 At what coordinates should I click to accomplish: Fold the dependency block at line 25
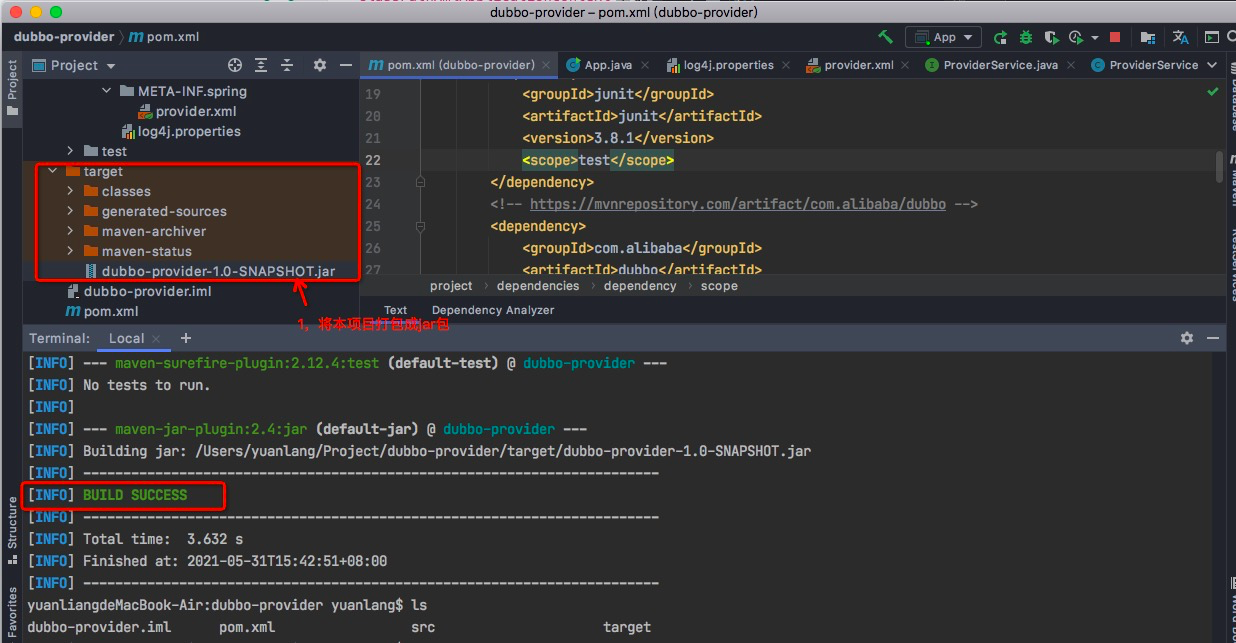[420, 226]
